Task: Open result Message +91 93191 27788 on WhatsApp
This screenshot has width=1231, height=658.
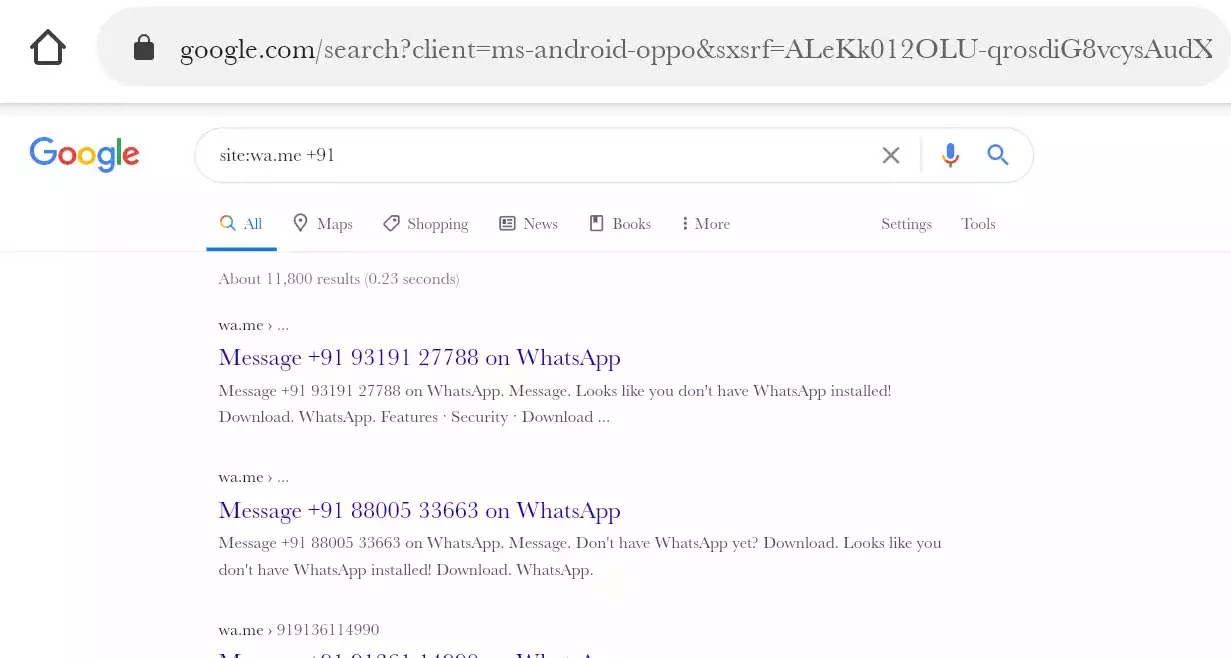Action: (419, 357)
